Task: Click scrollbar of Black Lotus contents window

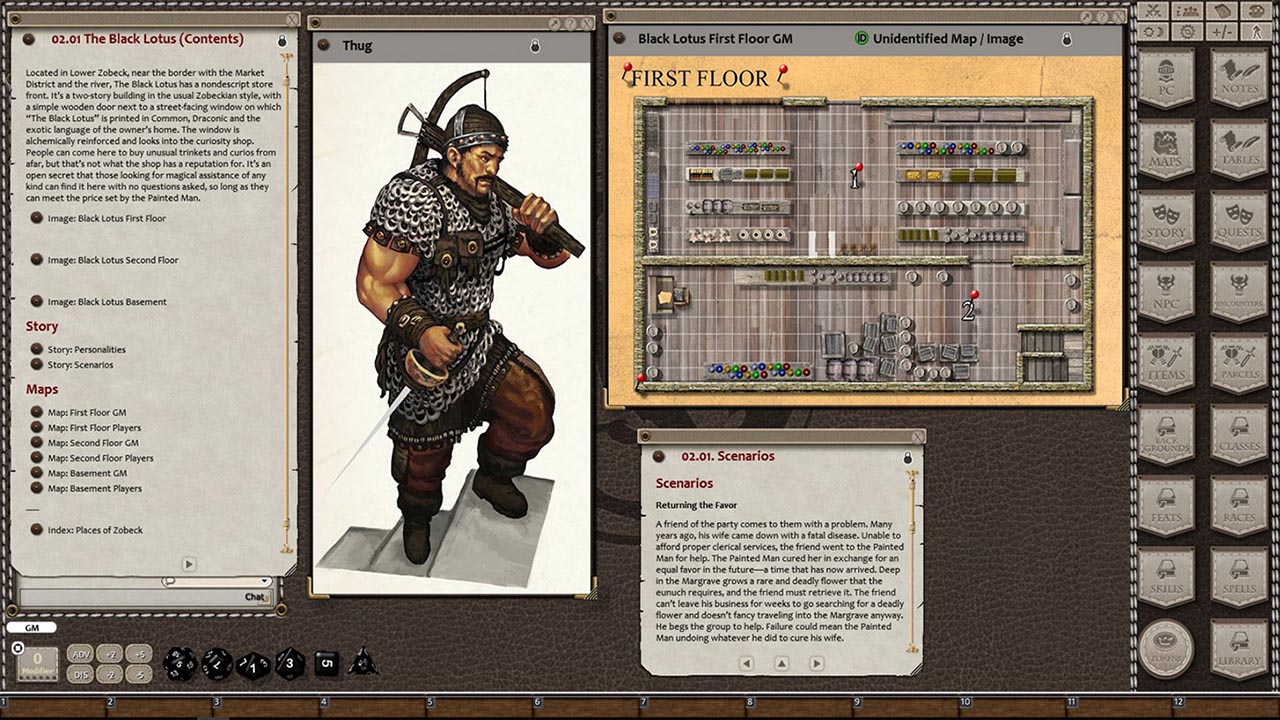Action: click(x=287, y=300)
